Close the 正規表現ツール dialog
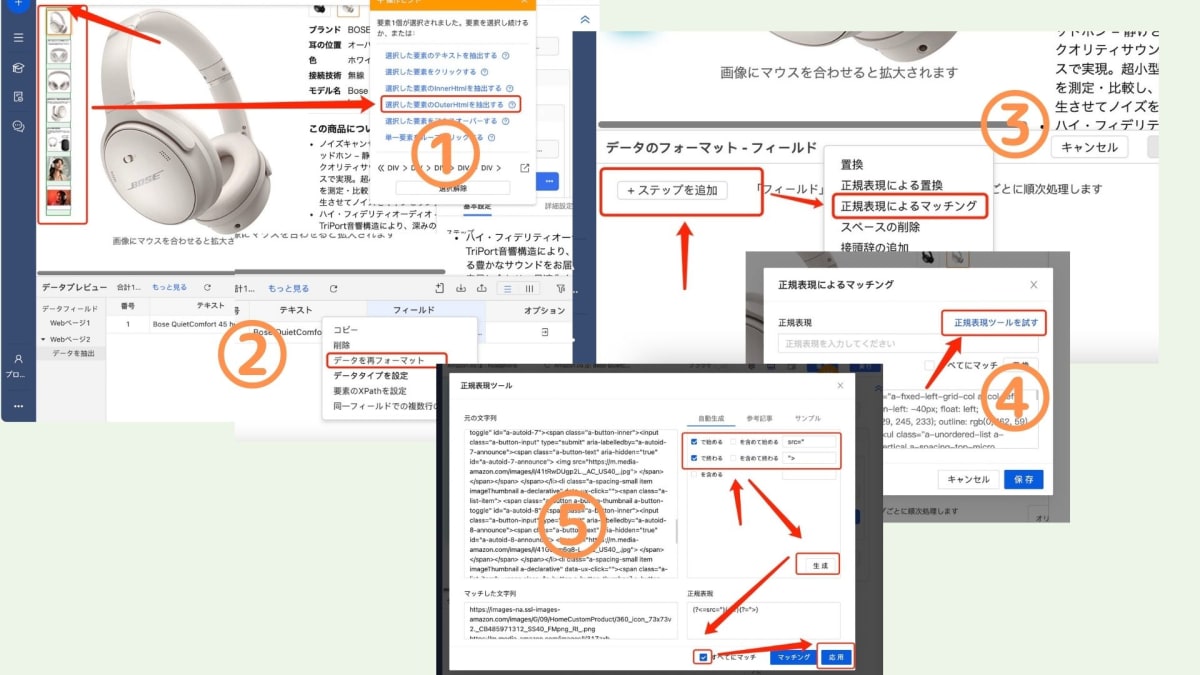Screen dimensions: 1200x675 [840, 385]
